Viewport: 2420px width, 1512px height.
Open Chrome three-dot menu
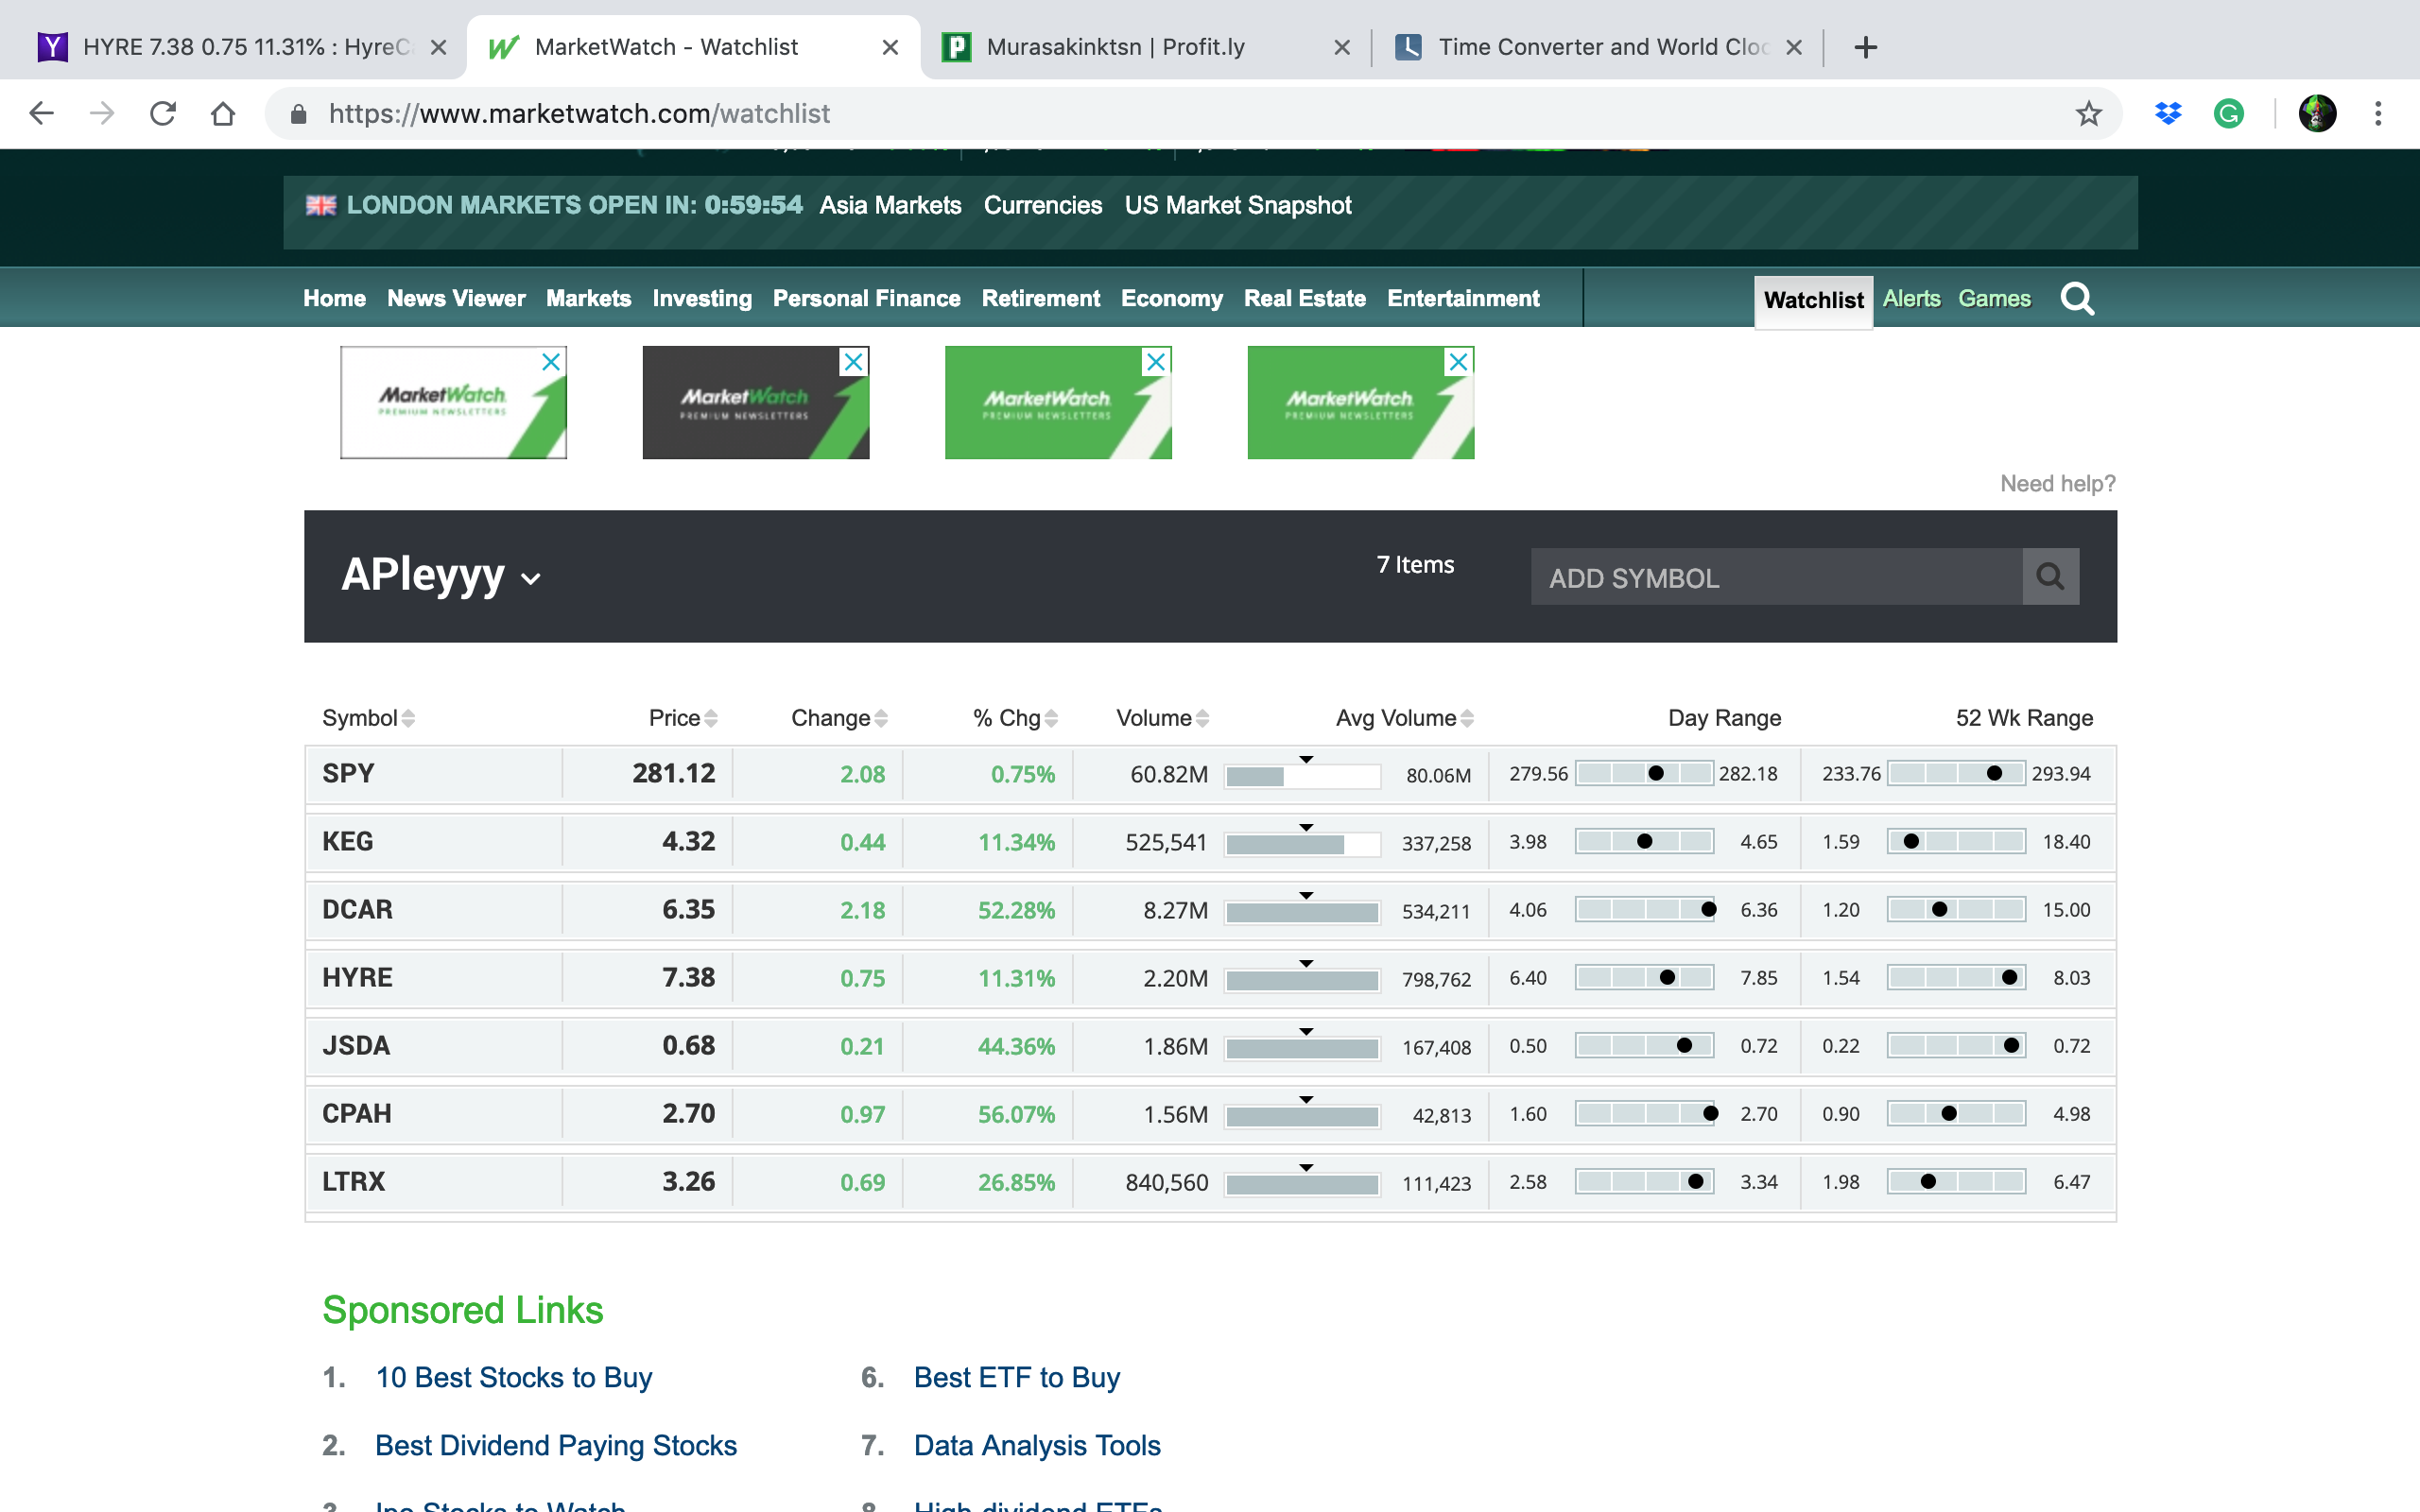click(2378, 114)
